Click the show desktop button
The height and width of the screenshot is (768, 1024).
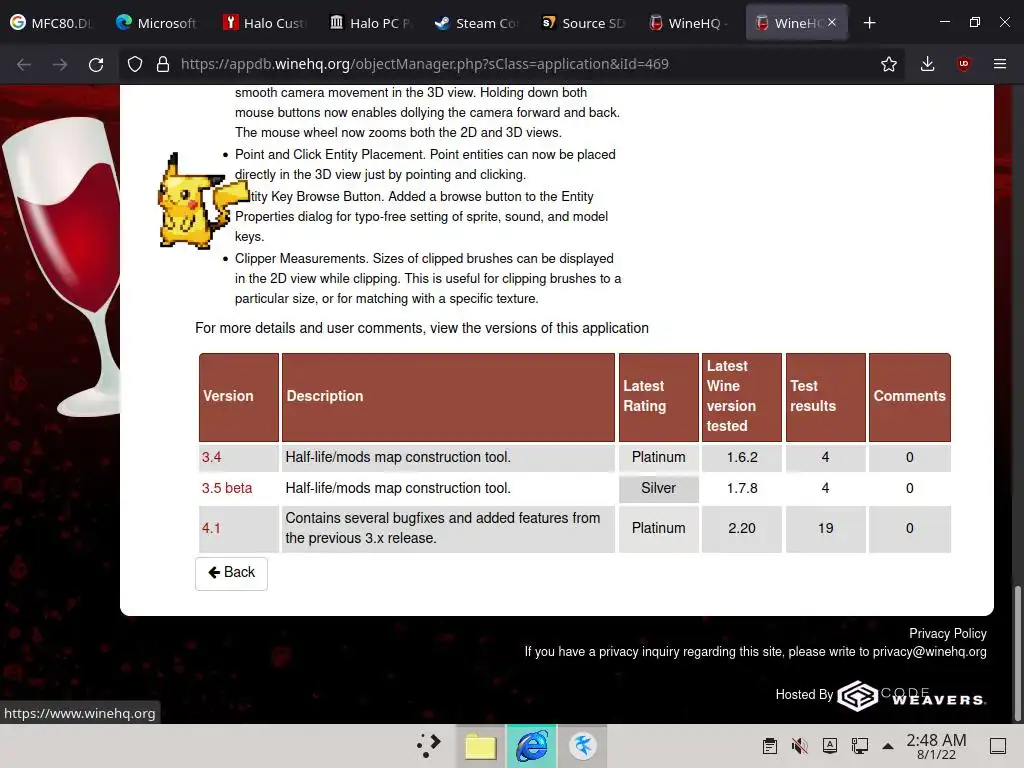pos(998,746)
